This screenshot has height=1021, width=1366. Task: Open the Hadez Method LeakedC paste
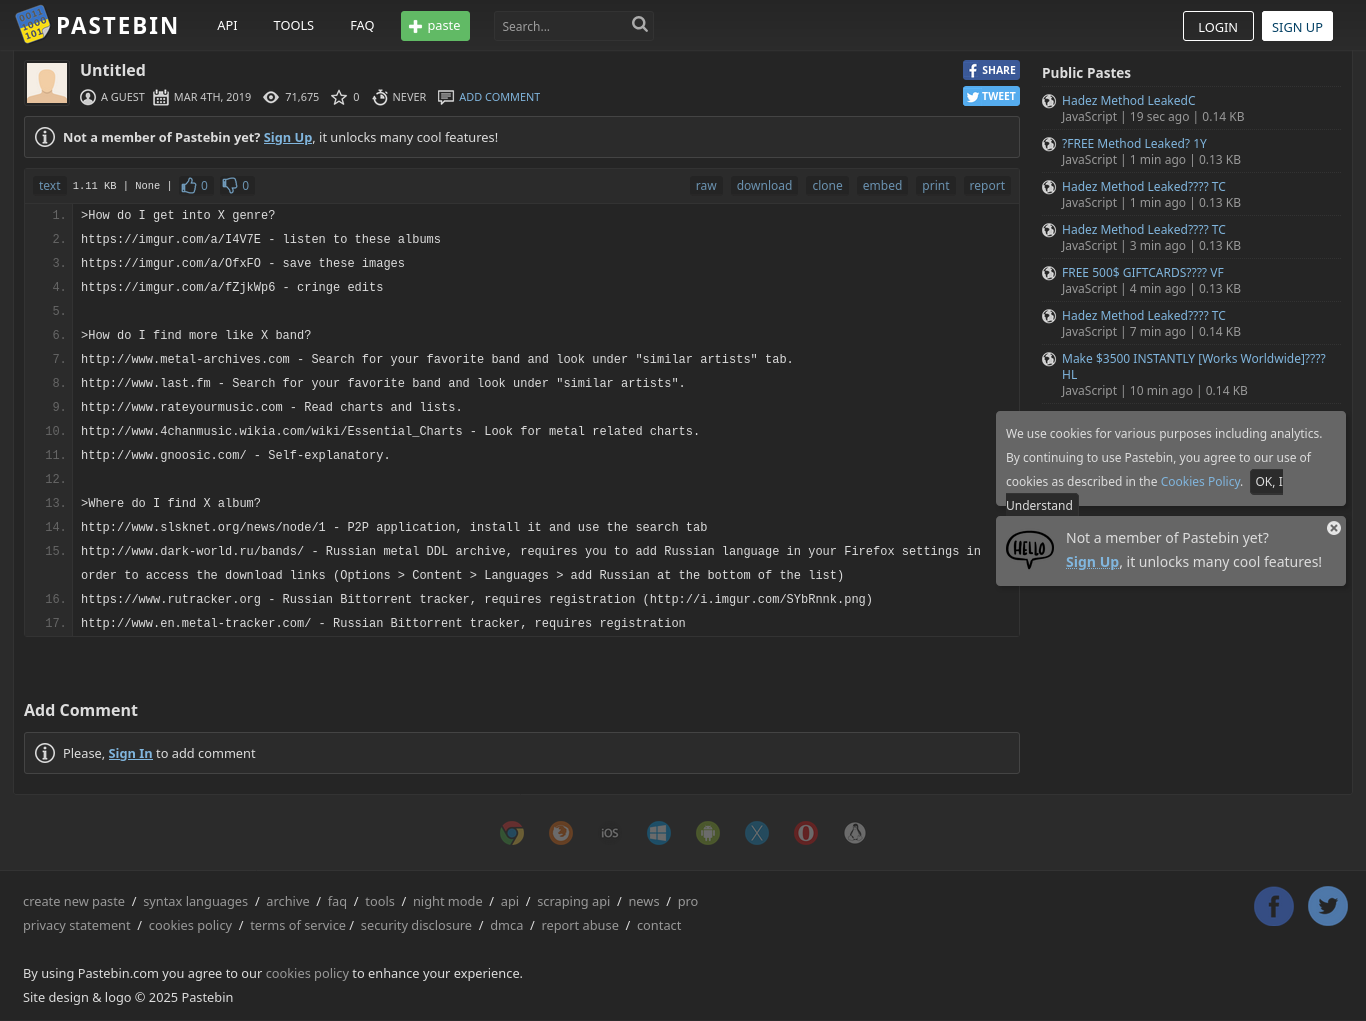[x=1128, y=101]
